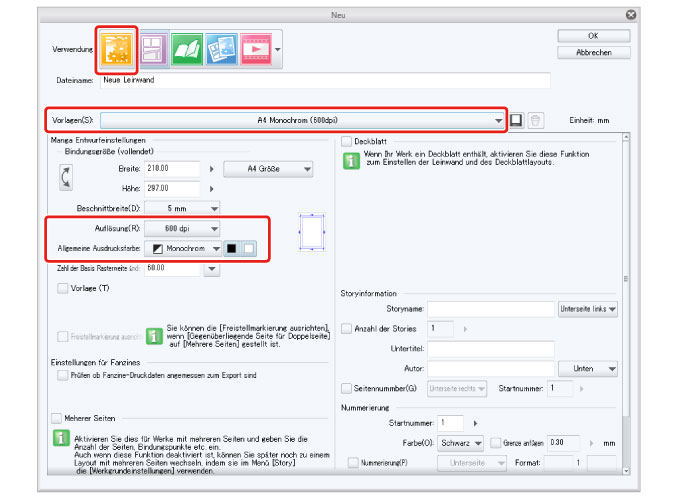Image resolution: width=697 pixels, height=498 pixels.
Task: Swap width and height rotate icon
Action: (x=66, y=177)
